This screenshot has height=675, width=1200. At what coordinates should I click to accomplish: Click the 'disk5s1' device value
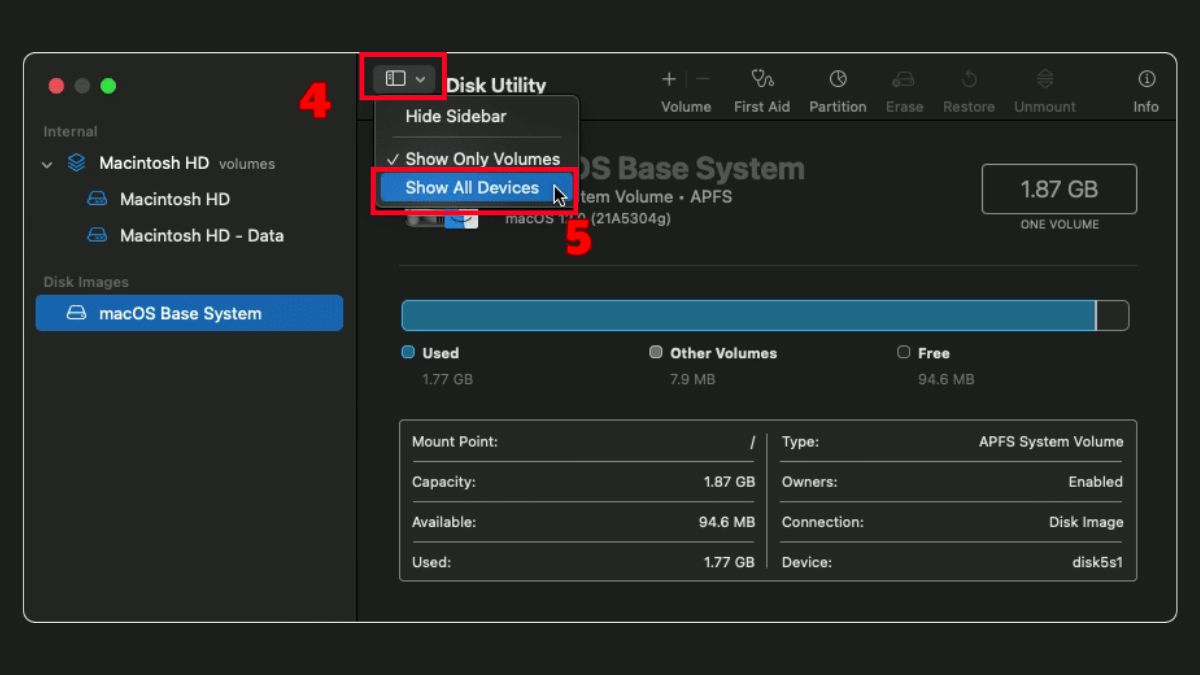(x=1097, y=562)
